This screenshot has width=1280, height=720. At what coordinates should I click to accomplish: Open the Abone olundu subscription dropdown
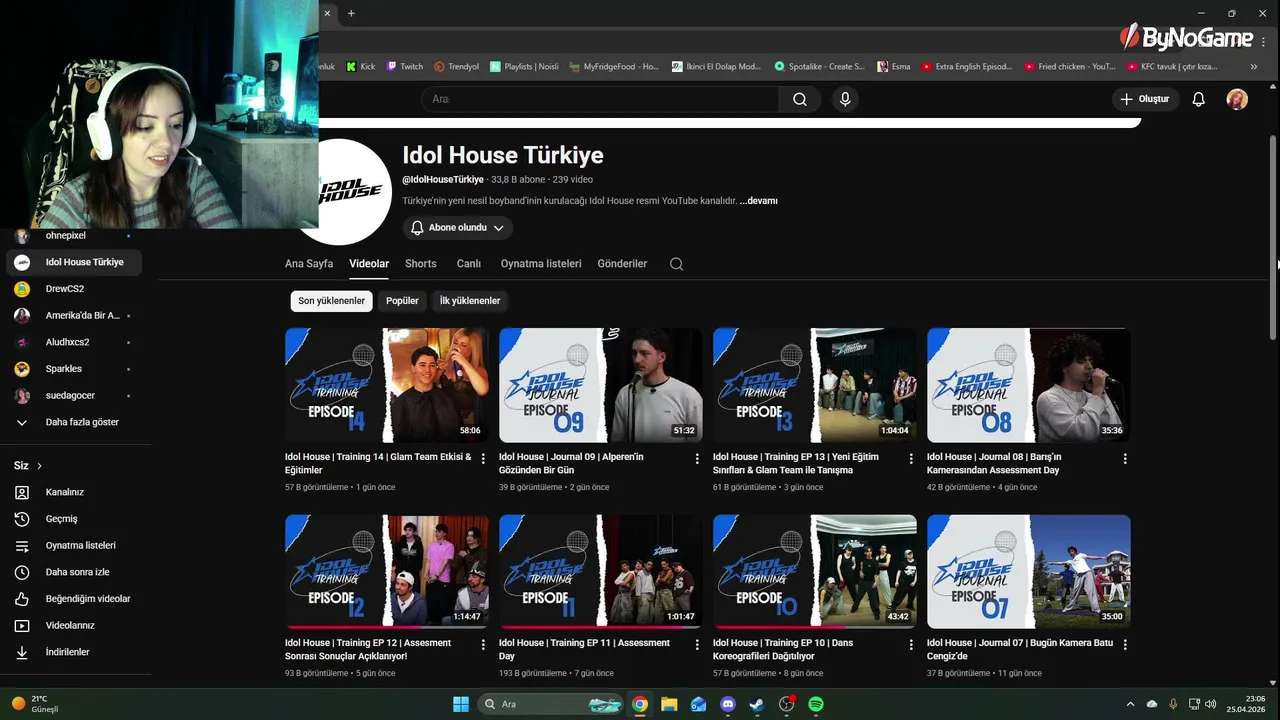tap(458, 228)
